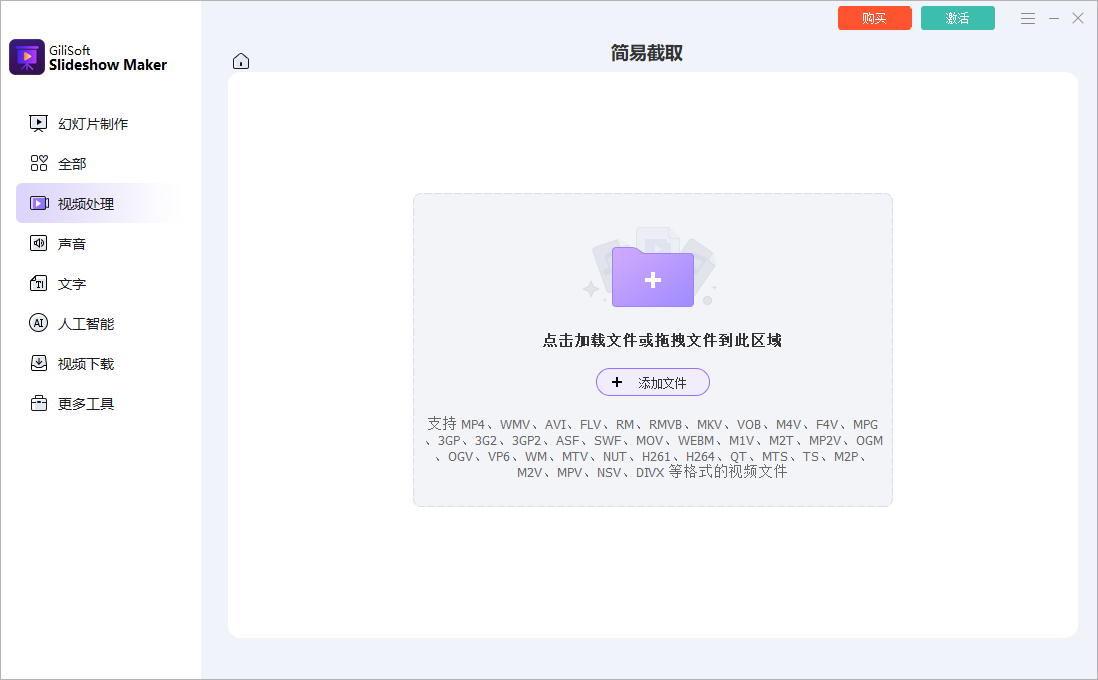This screenshot has width=1098, height=680.
Task: Click the slideshow creation icon in the sidebar
Action: coord(39,124)
